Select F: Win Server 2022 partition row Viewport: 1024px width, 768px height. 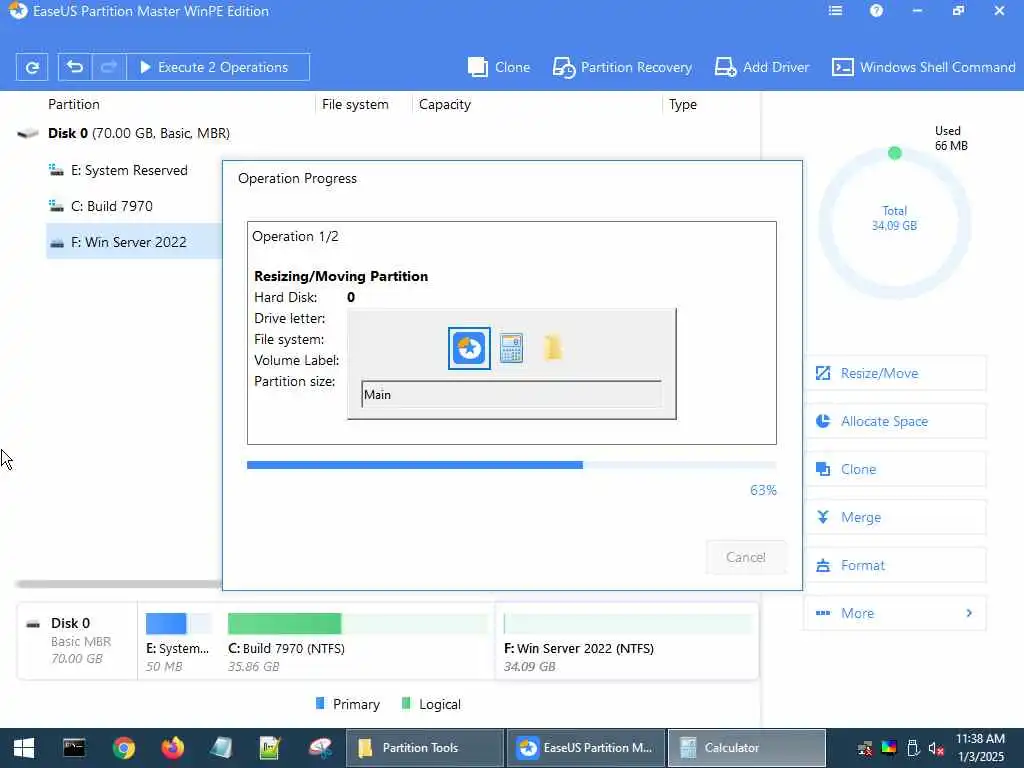134,242
